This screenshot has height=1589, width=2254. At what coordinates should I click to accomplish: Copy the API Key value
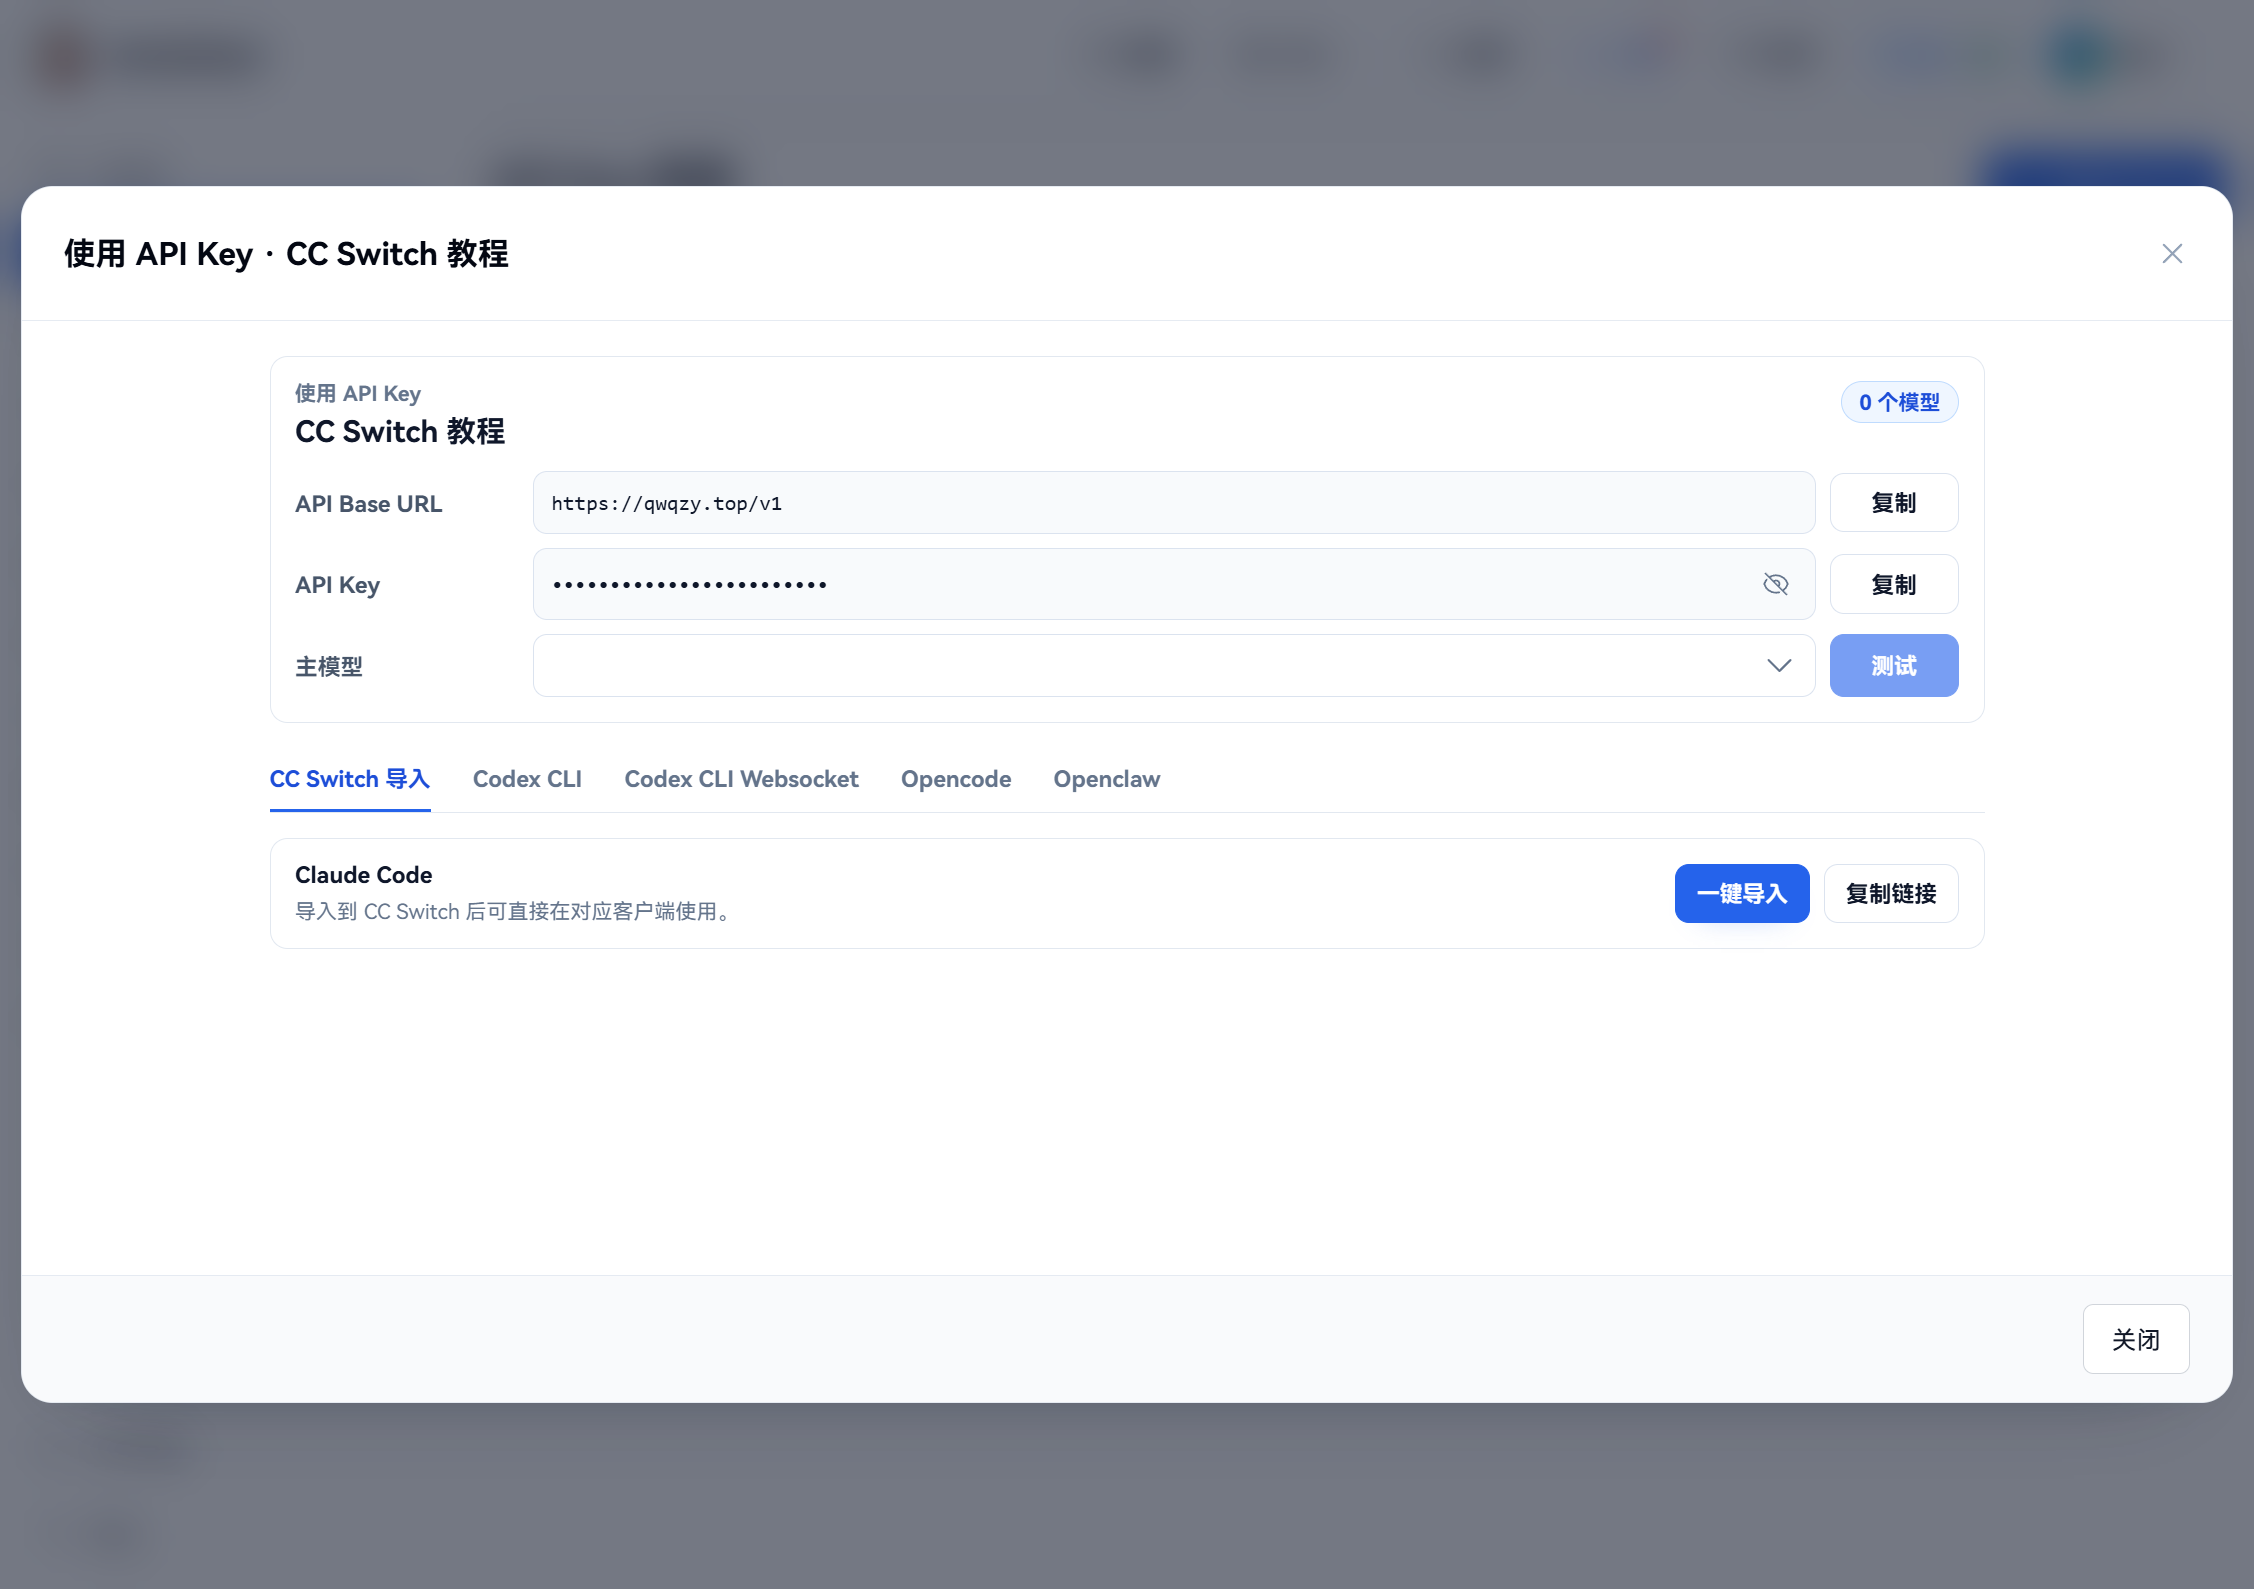(x=1893, y=584)
